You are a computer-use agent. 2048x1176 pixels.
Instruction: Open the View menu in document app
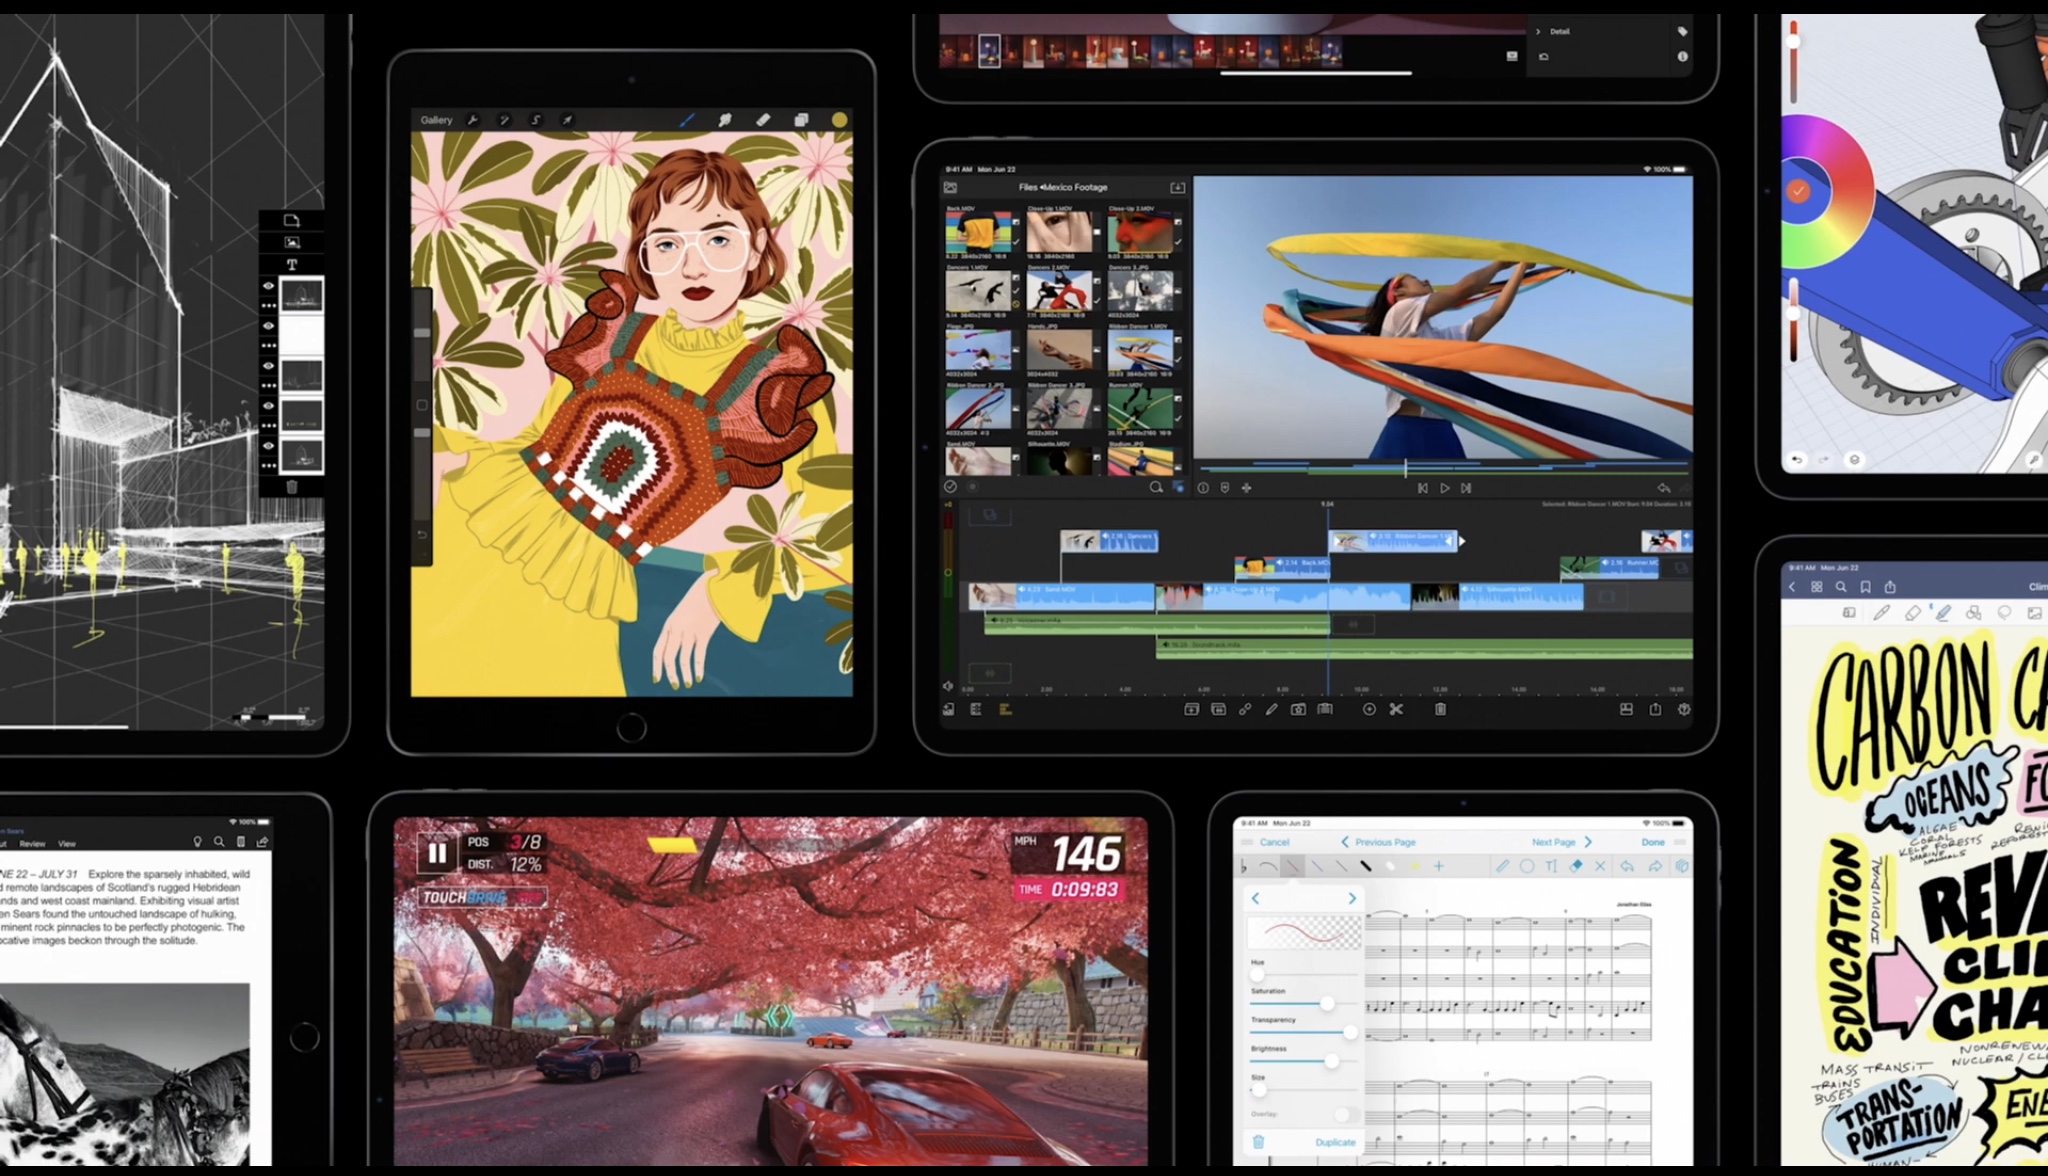pos(67,844)
